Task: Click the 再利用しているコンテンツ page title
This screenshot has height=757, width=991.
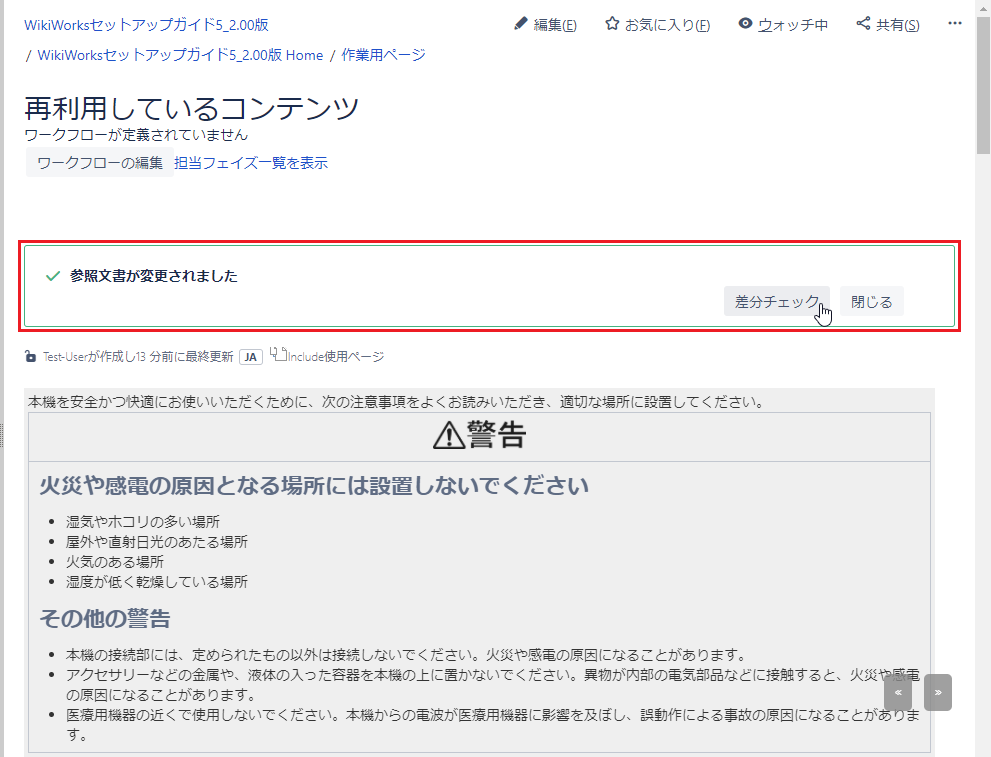Action: [191, 108]
